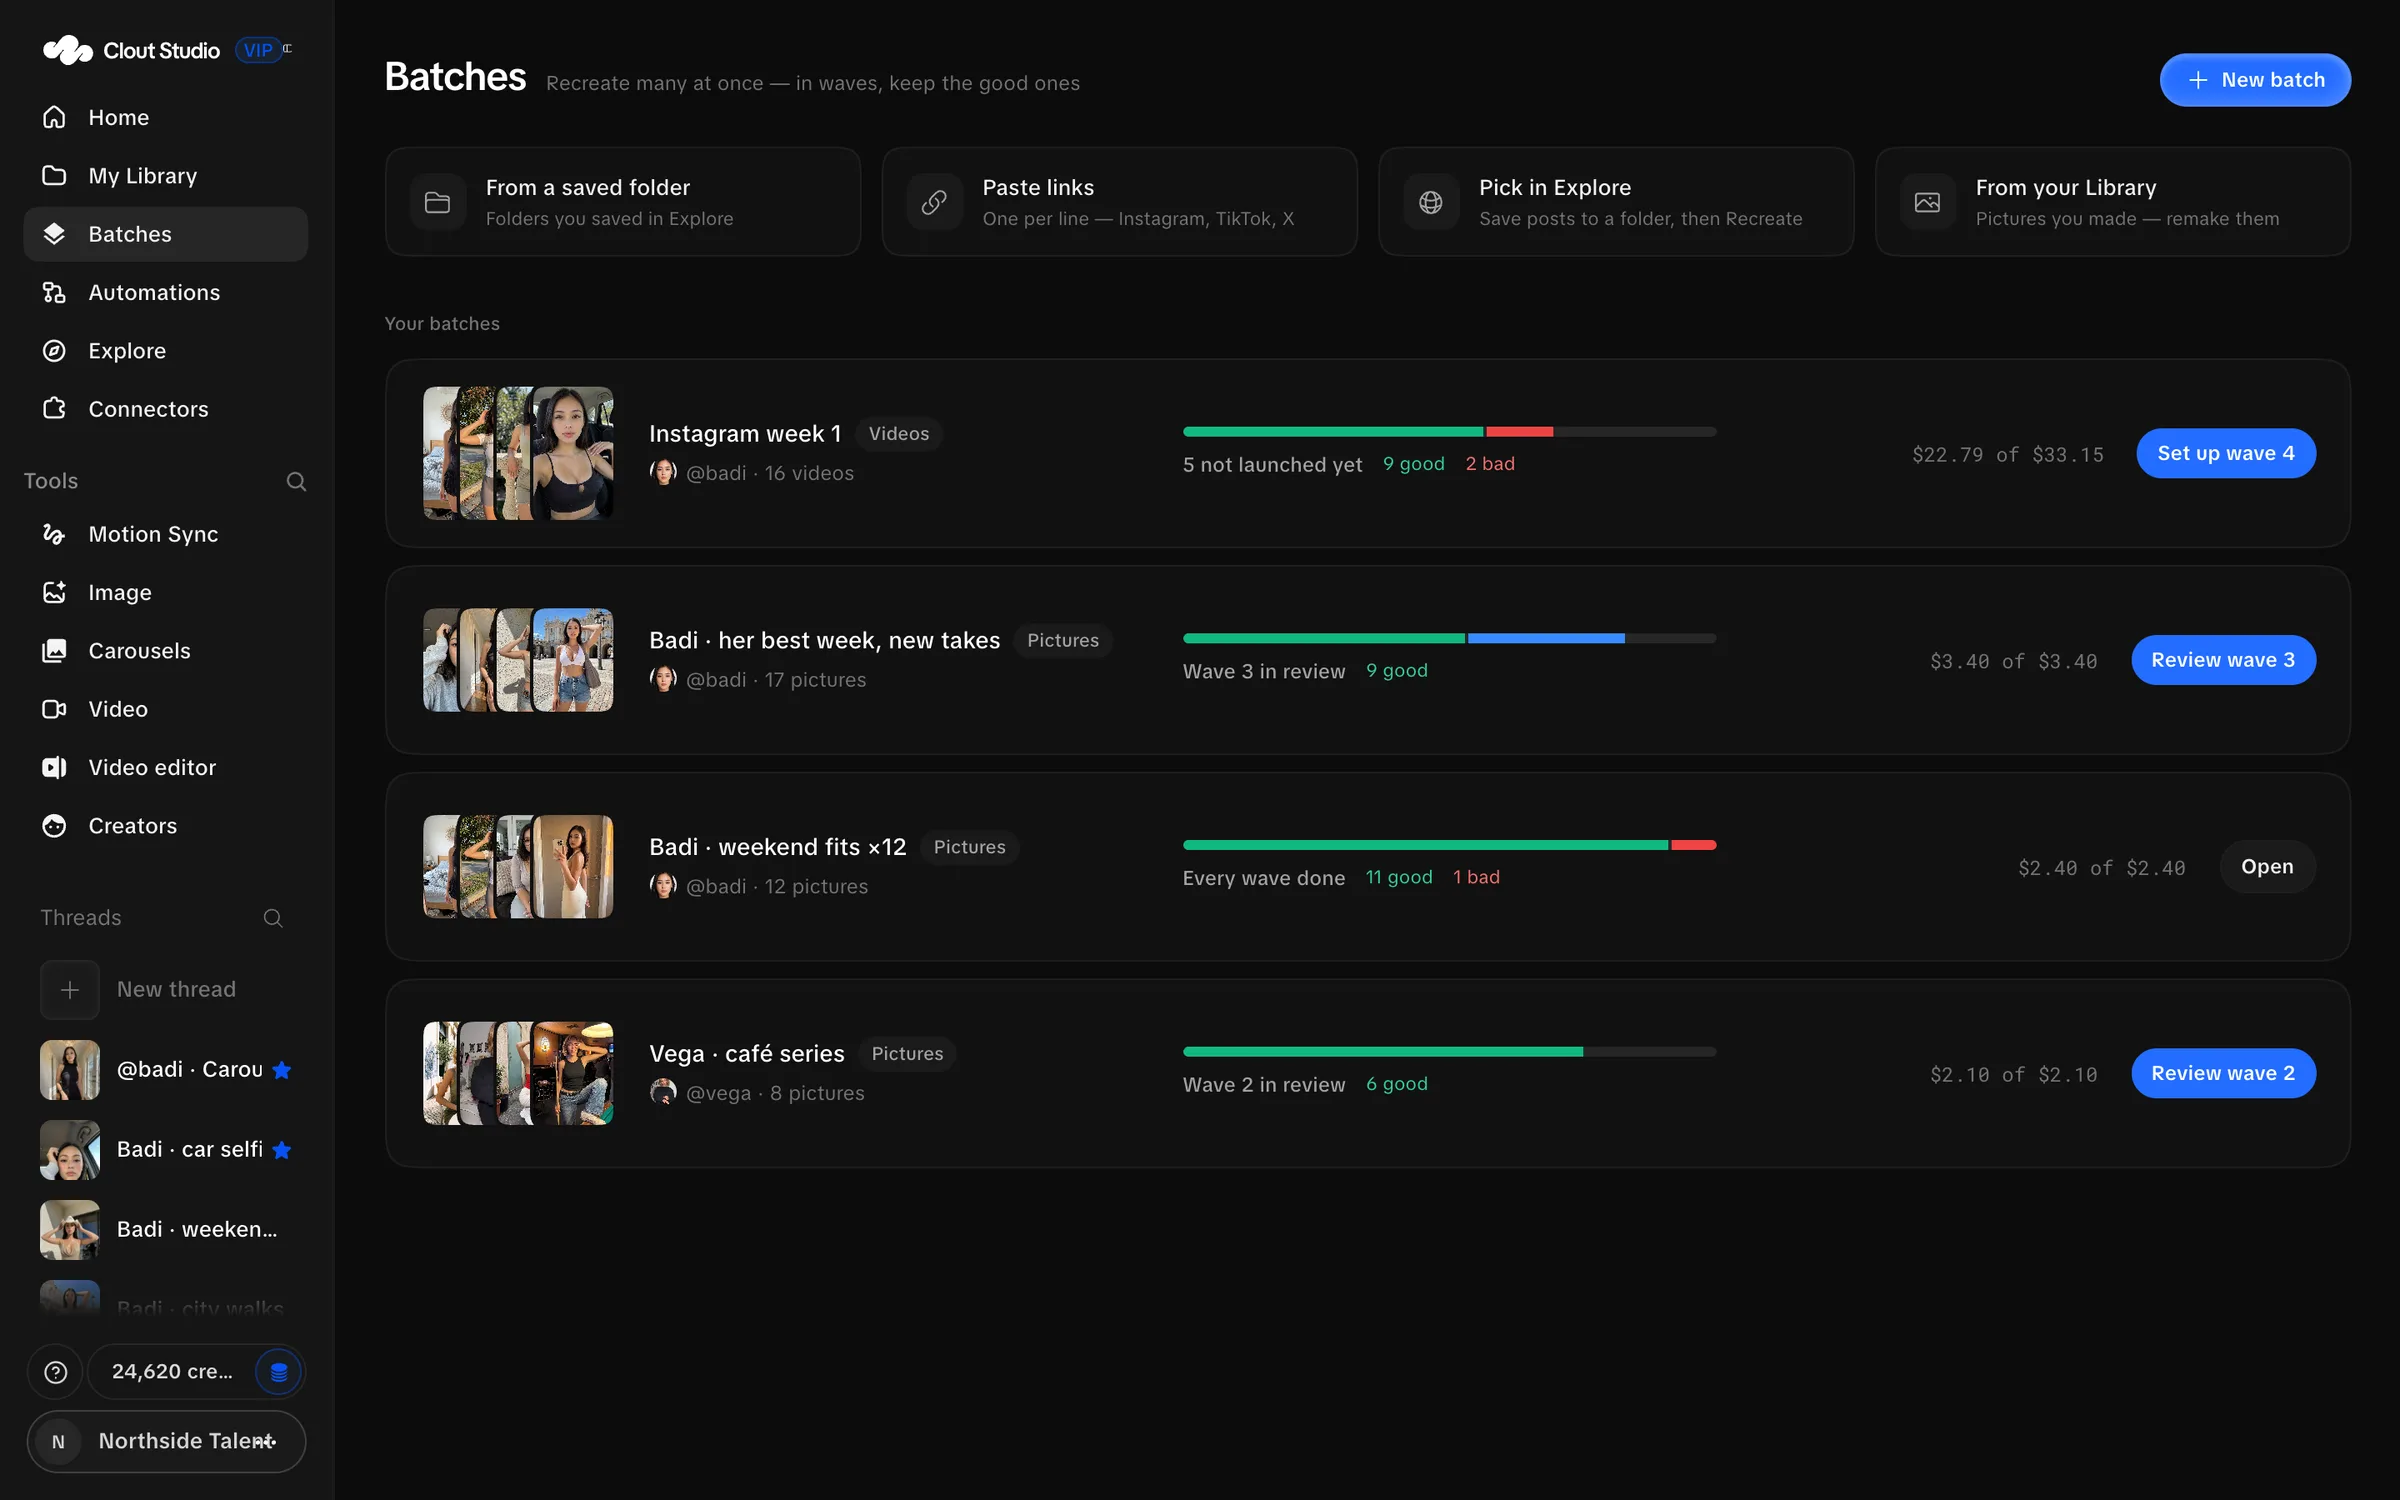Create a New batch
The image size is (2400, 1500).
(x=2255, y=80)
